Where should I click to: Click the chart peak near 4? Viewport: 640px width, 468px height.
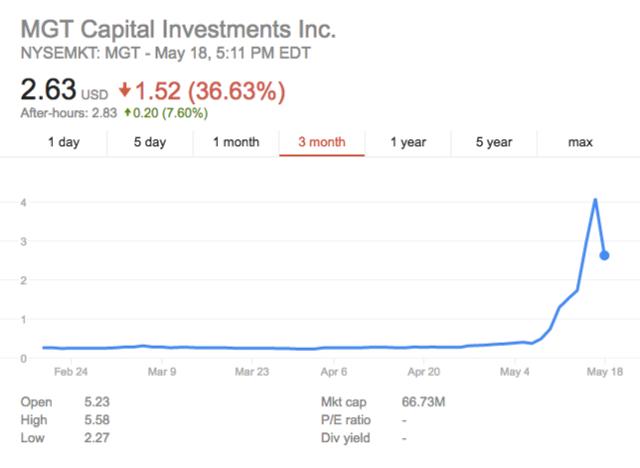(595, 200)
